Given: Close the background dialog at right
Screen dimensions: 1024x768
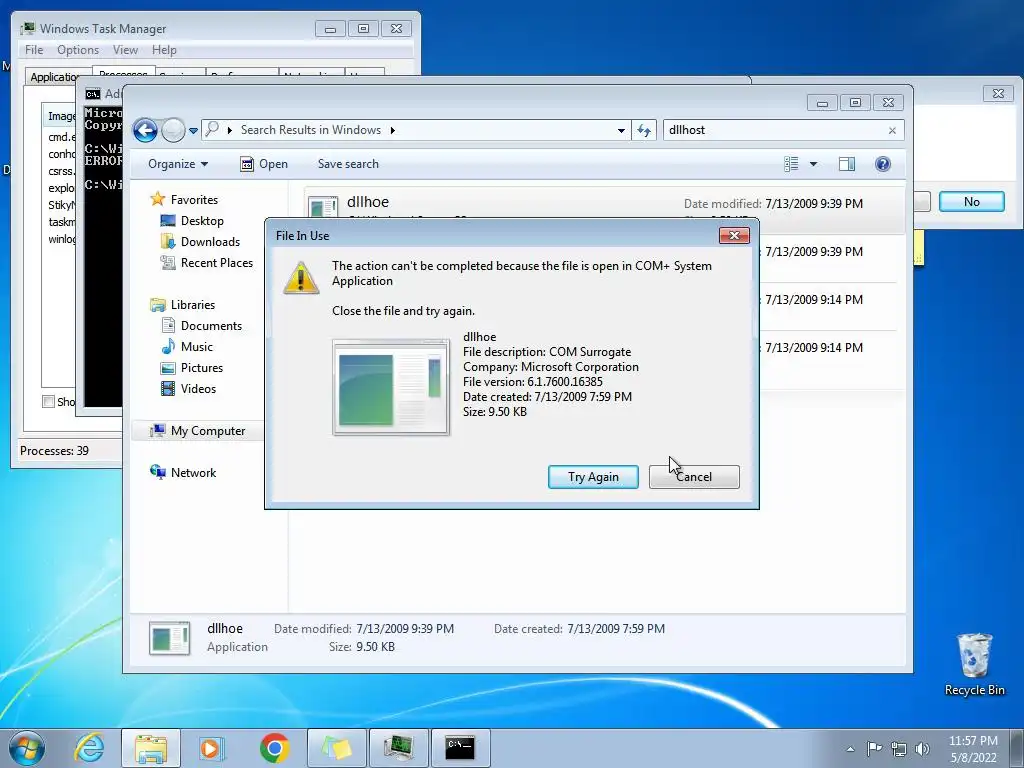Looking at the screenshot, I should pos(998,93).
